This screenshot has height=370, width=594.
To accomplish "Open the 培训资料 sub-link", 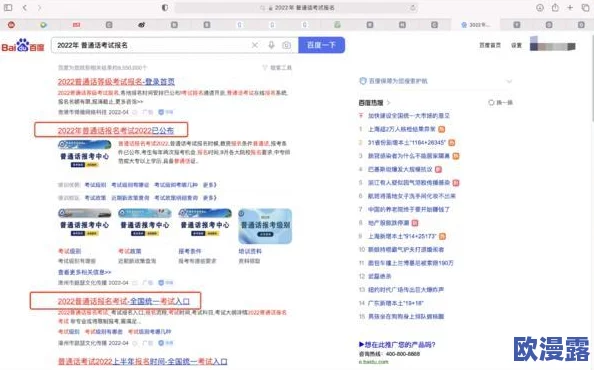I will click(250, 251).
